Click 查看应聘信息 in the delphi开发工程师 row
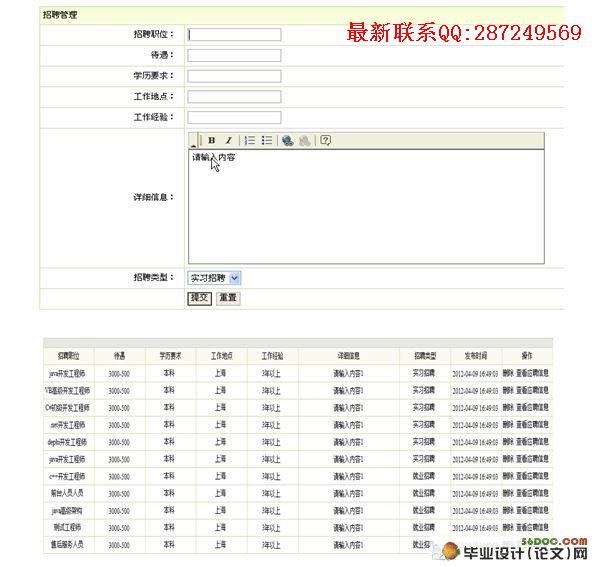Screen dimensions: 596x567 pos(532,442)
